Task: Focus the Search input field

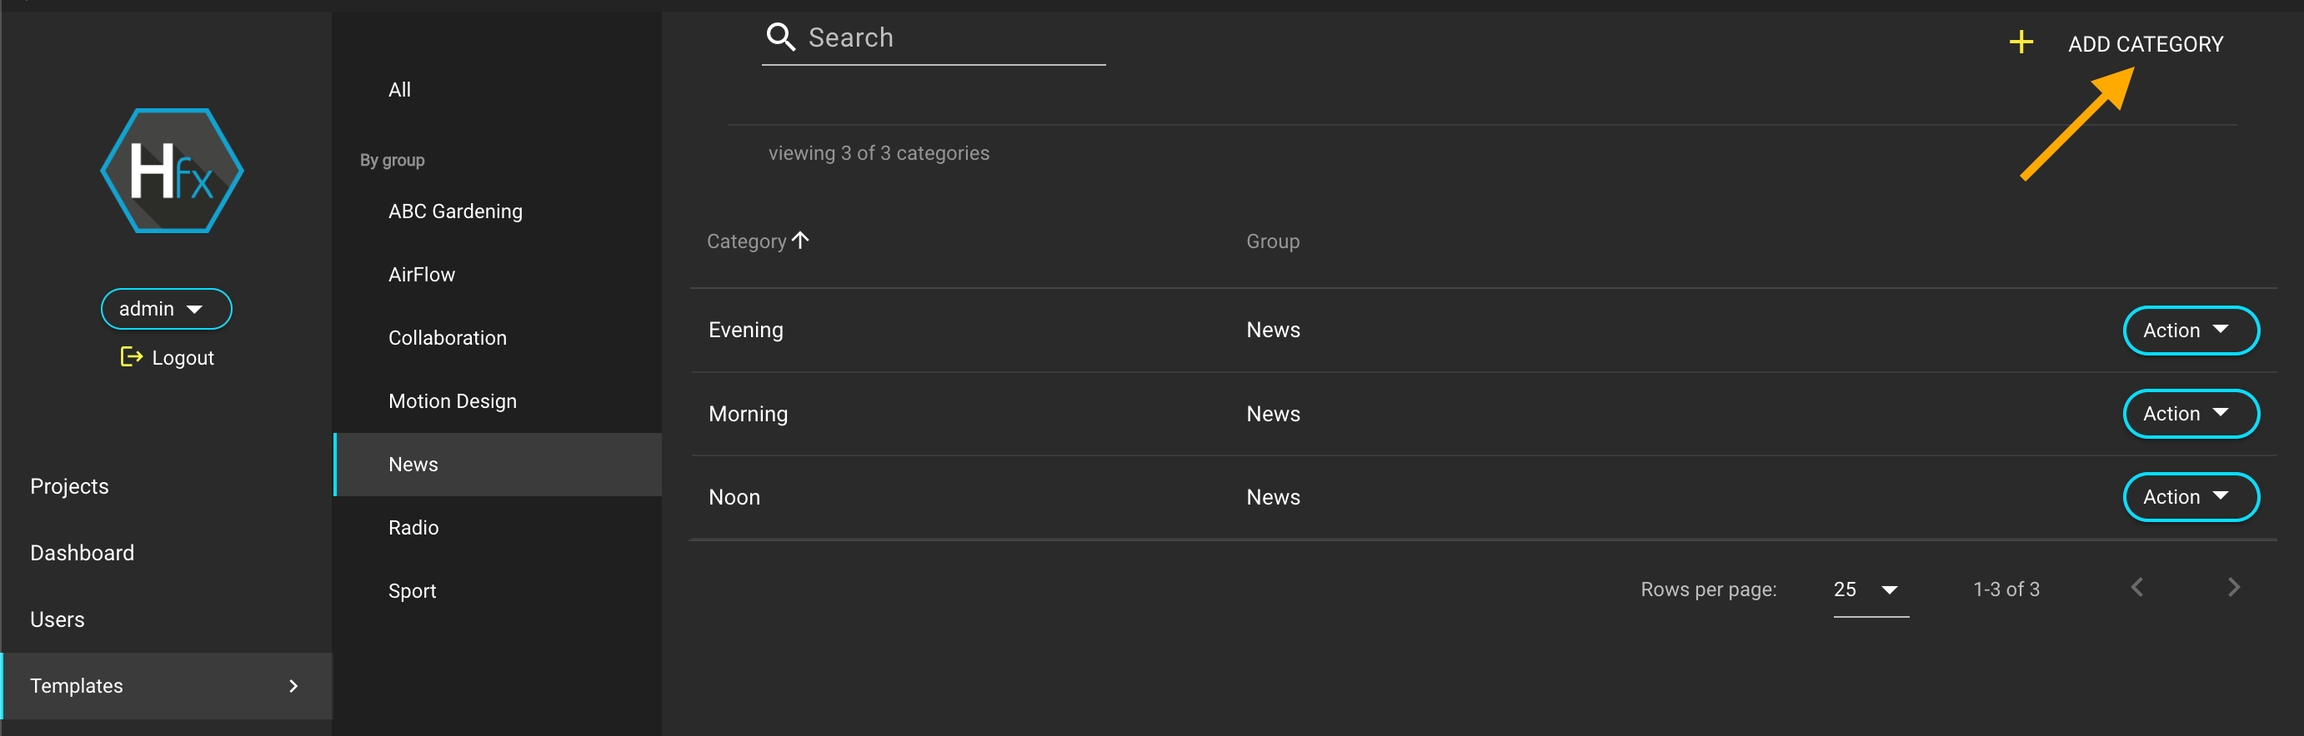Action: (950, 38)
